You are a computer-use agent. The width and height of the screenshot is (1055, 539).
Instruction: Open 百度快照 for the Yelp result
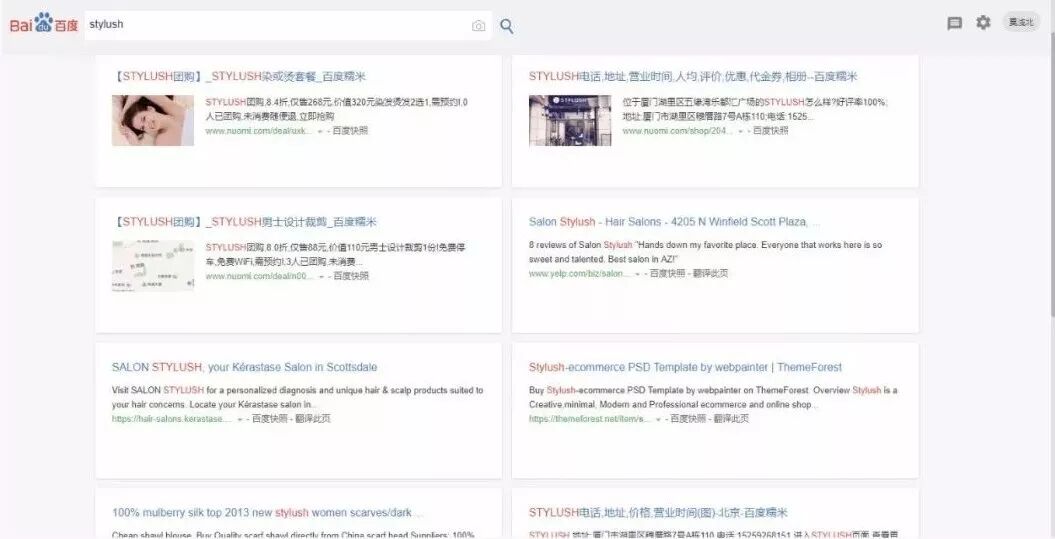[x=667, y=273]
